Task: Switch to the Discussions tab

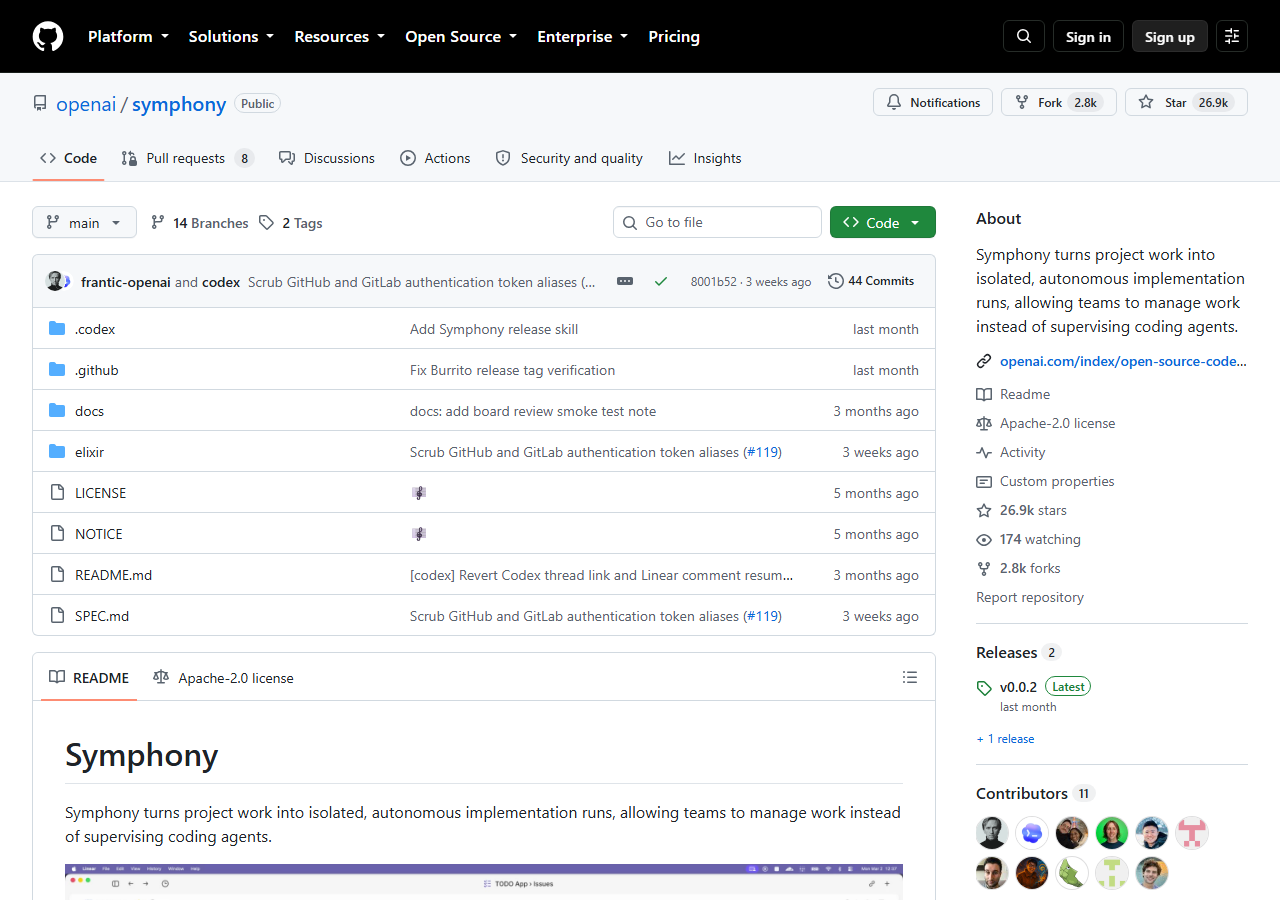Action: [x=327, y=158]
